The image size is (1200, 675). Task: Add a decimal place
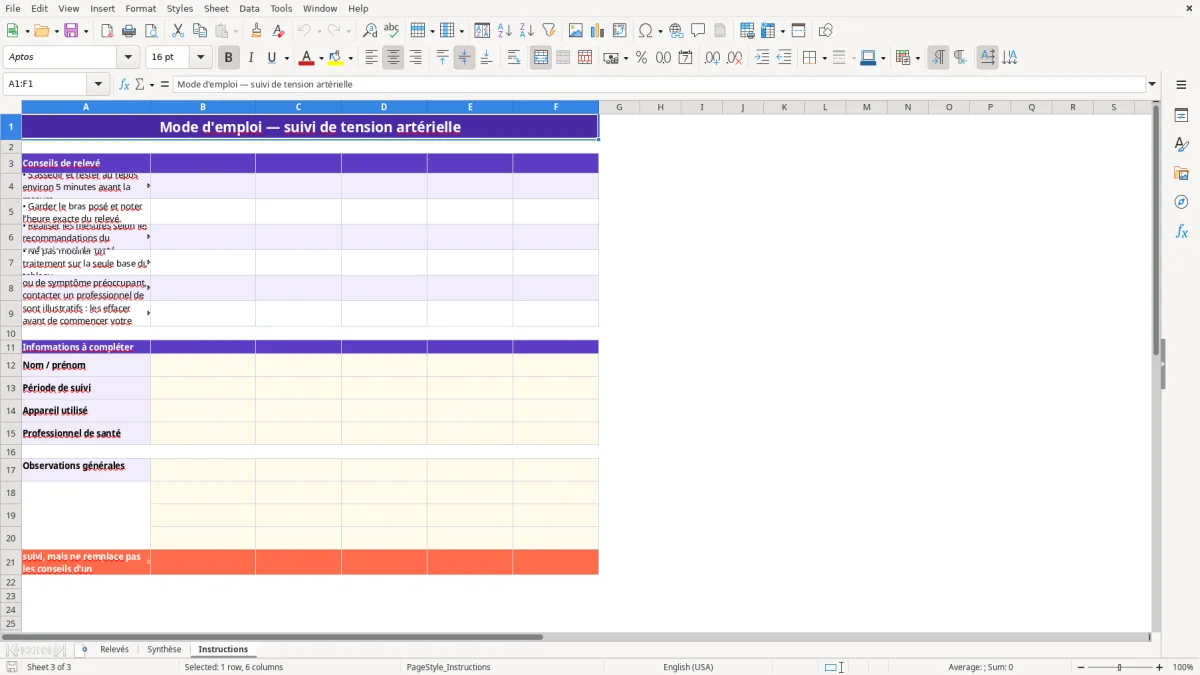point(713,58)
